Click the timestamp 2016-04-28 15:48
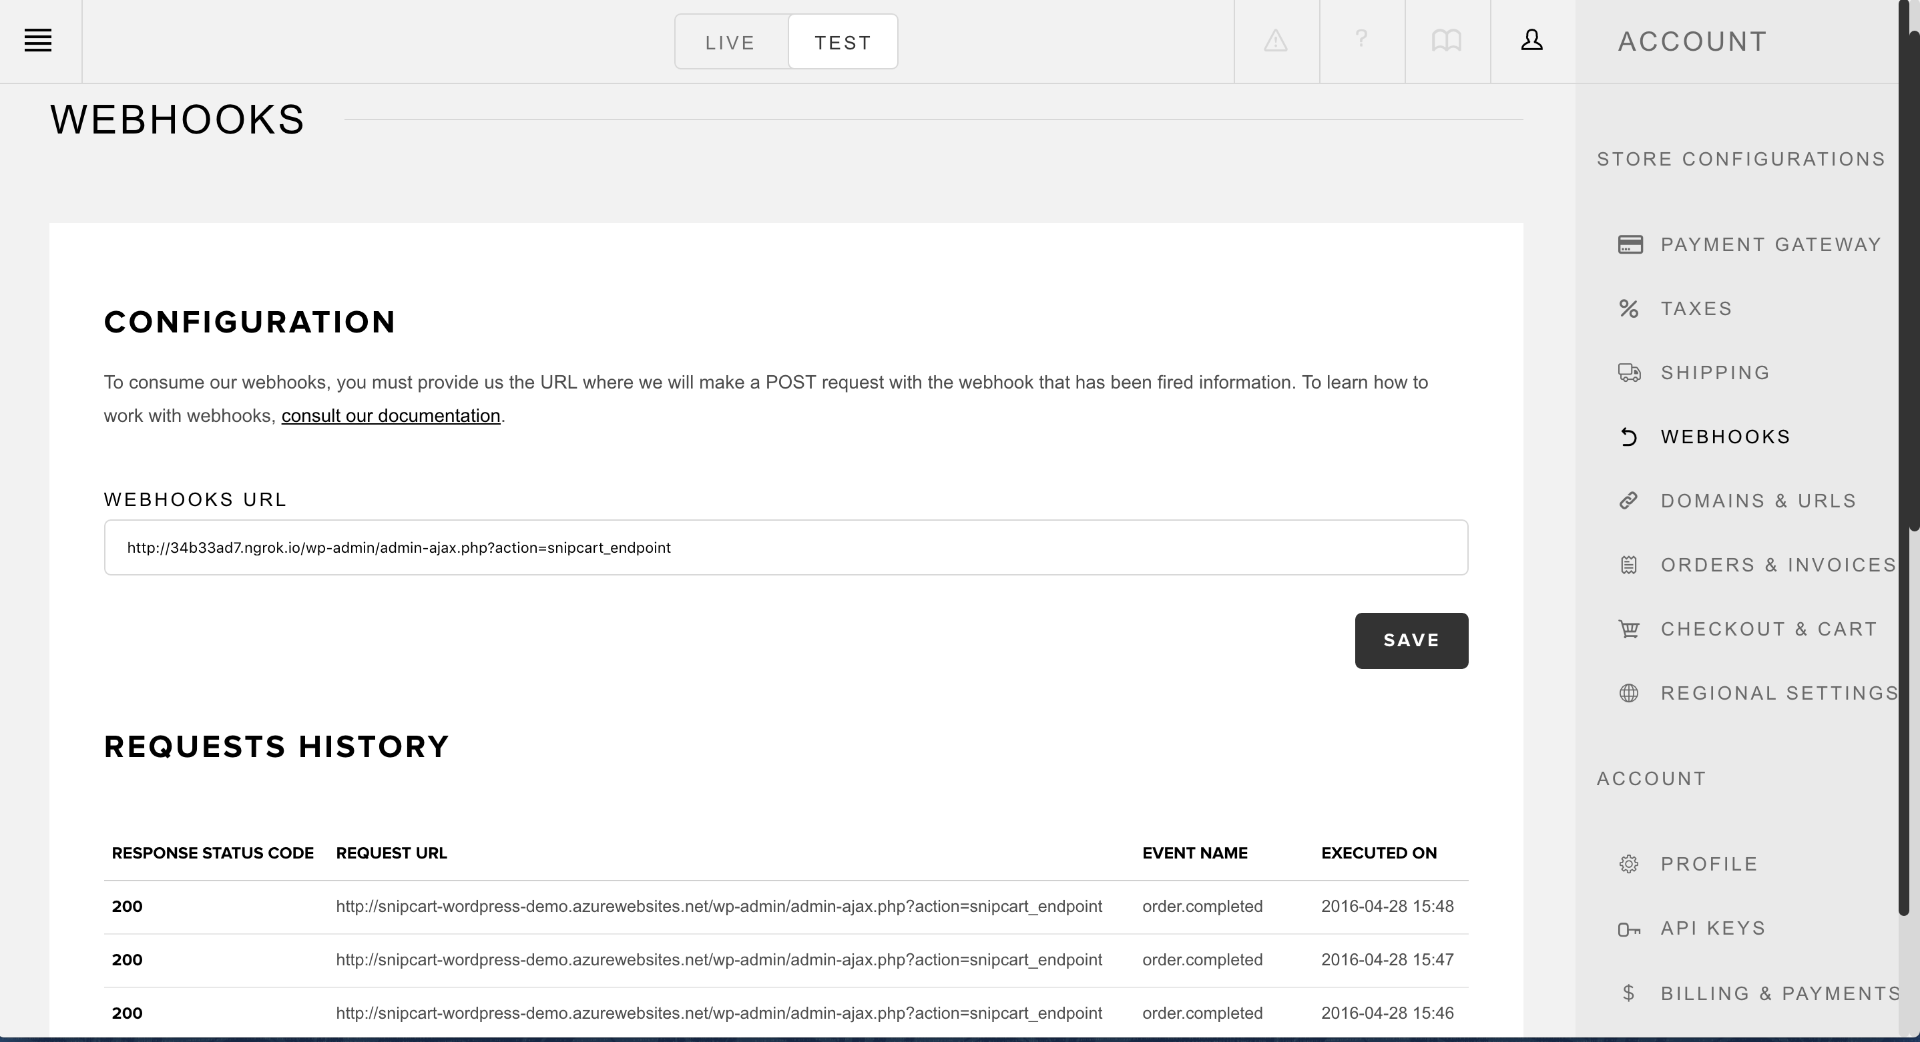 click(x=1387, y=906)
